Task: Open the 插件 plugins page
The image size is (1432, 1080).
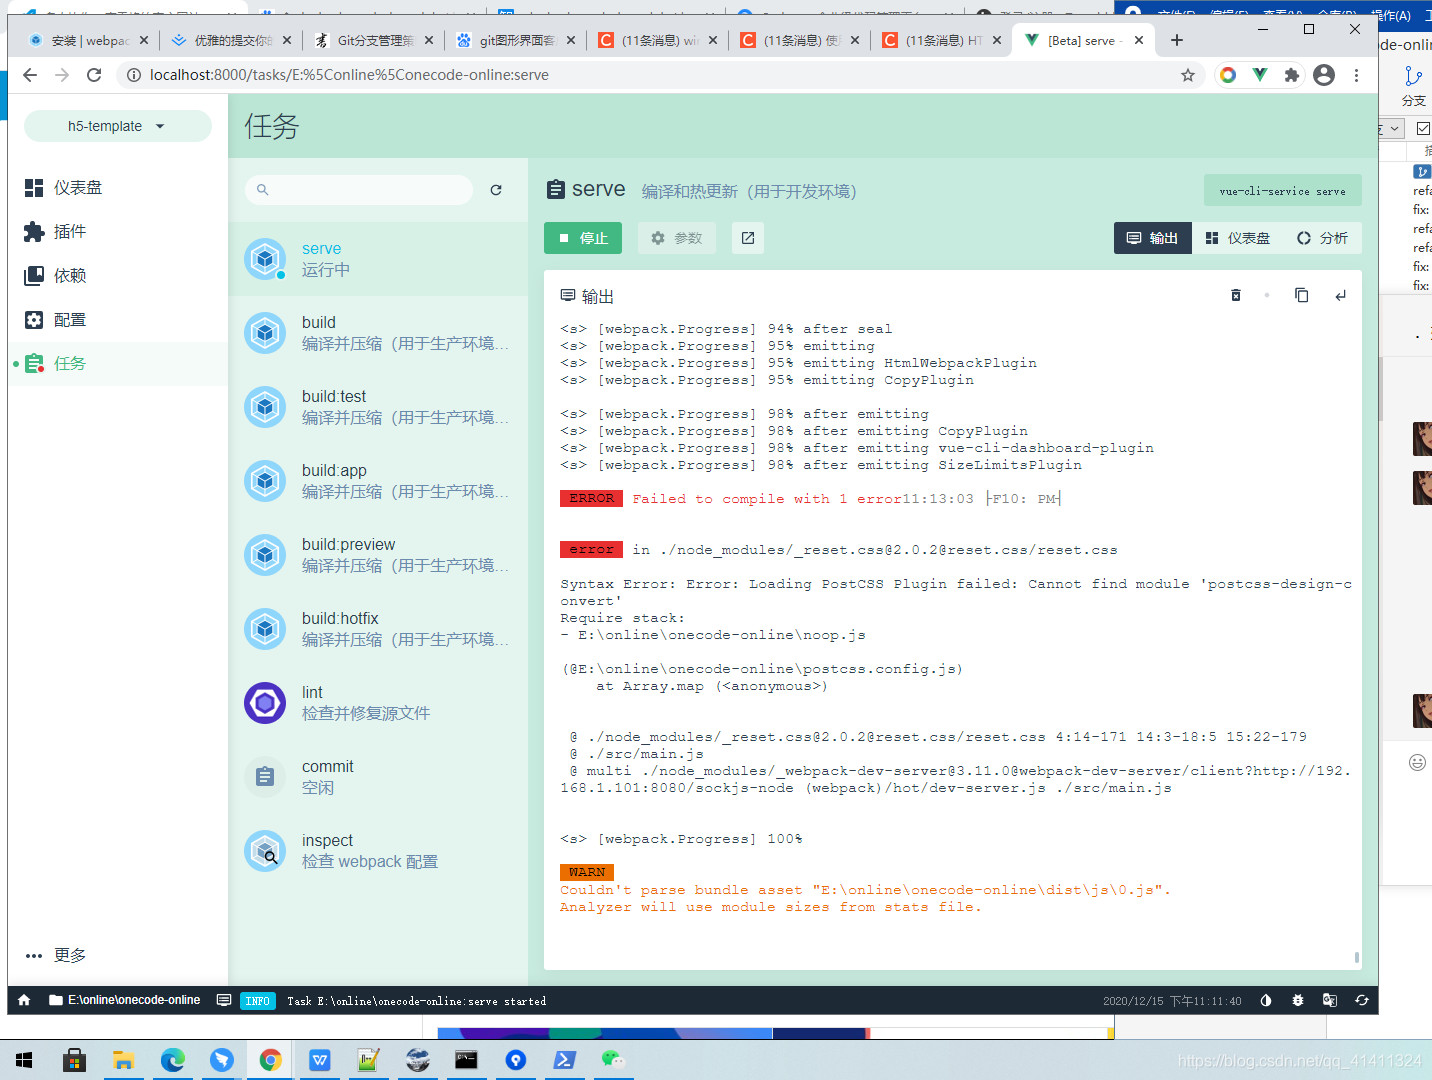Action: 118,231
